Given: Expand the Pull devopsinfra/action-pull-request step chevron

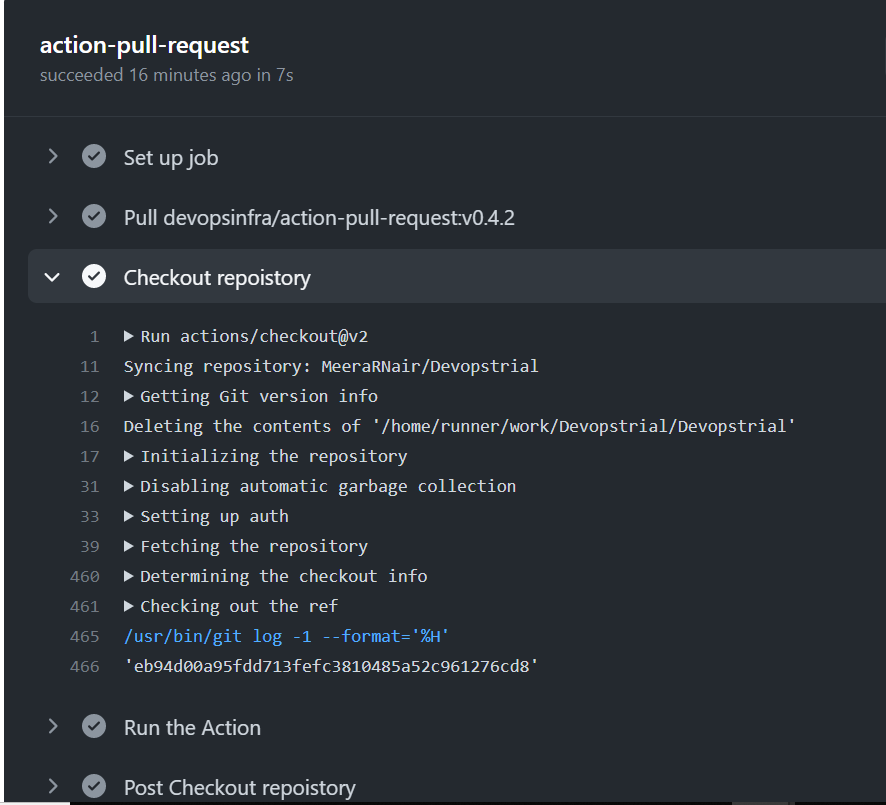Looking at the screenshot, I should (x=53, y=217).
